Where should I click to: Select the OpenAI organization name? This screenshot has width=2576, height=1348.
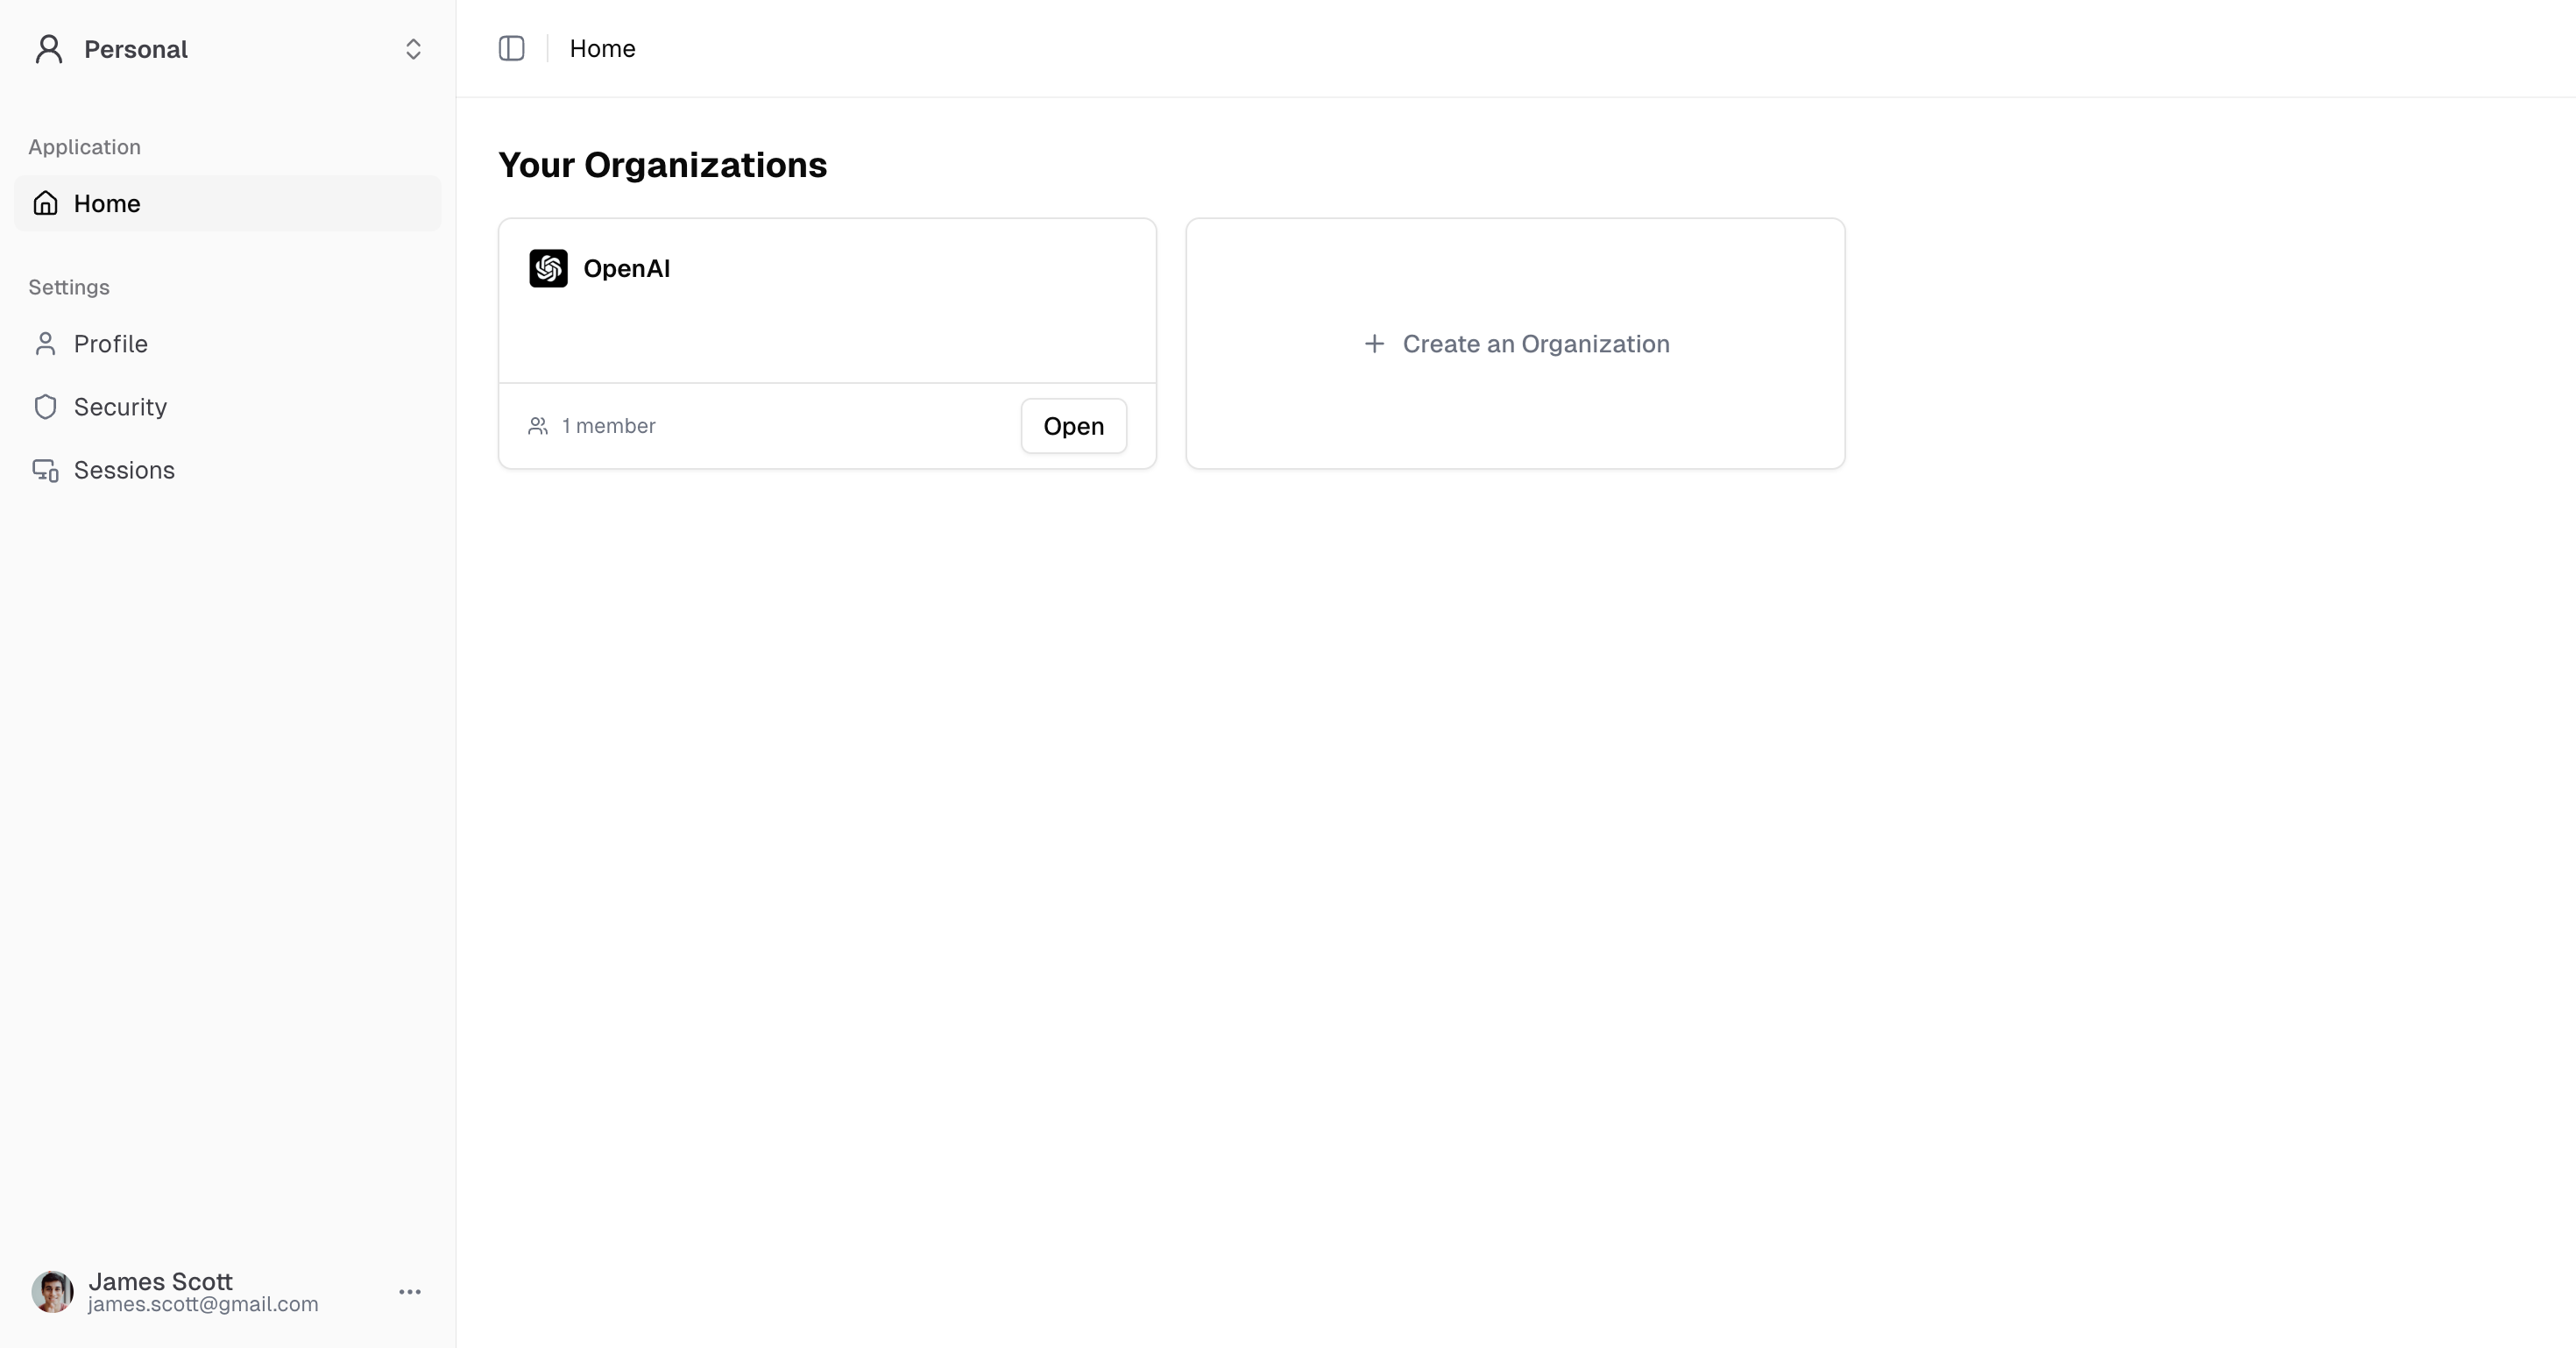tap(627, 268)
